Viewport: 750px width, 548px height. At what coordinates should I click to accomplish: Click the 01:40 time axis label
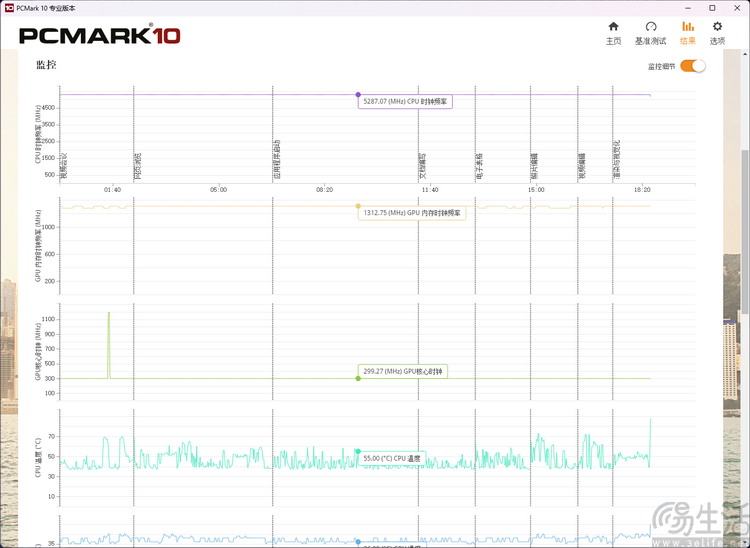(112, 190)
